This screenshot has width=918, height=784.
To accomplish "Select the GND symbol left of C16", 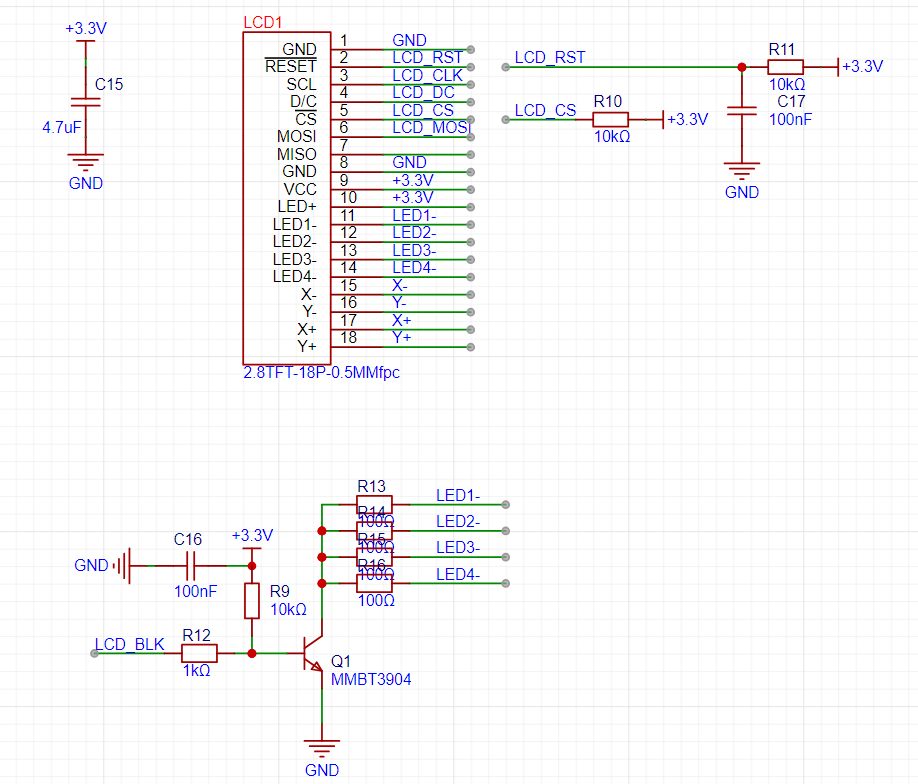I will [121, 566].
